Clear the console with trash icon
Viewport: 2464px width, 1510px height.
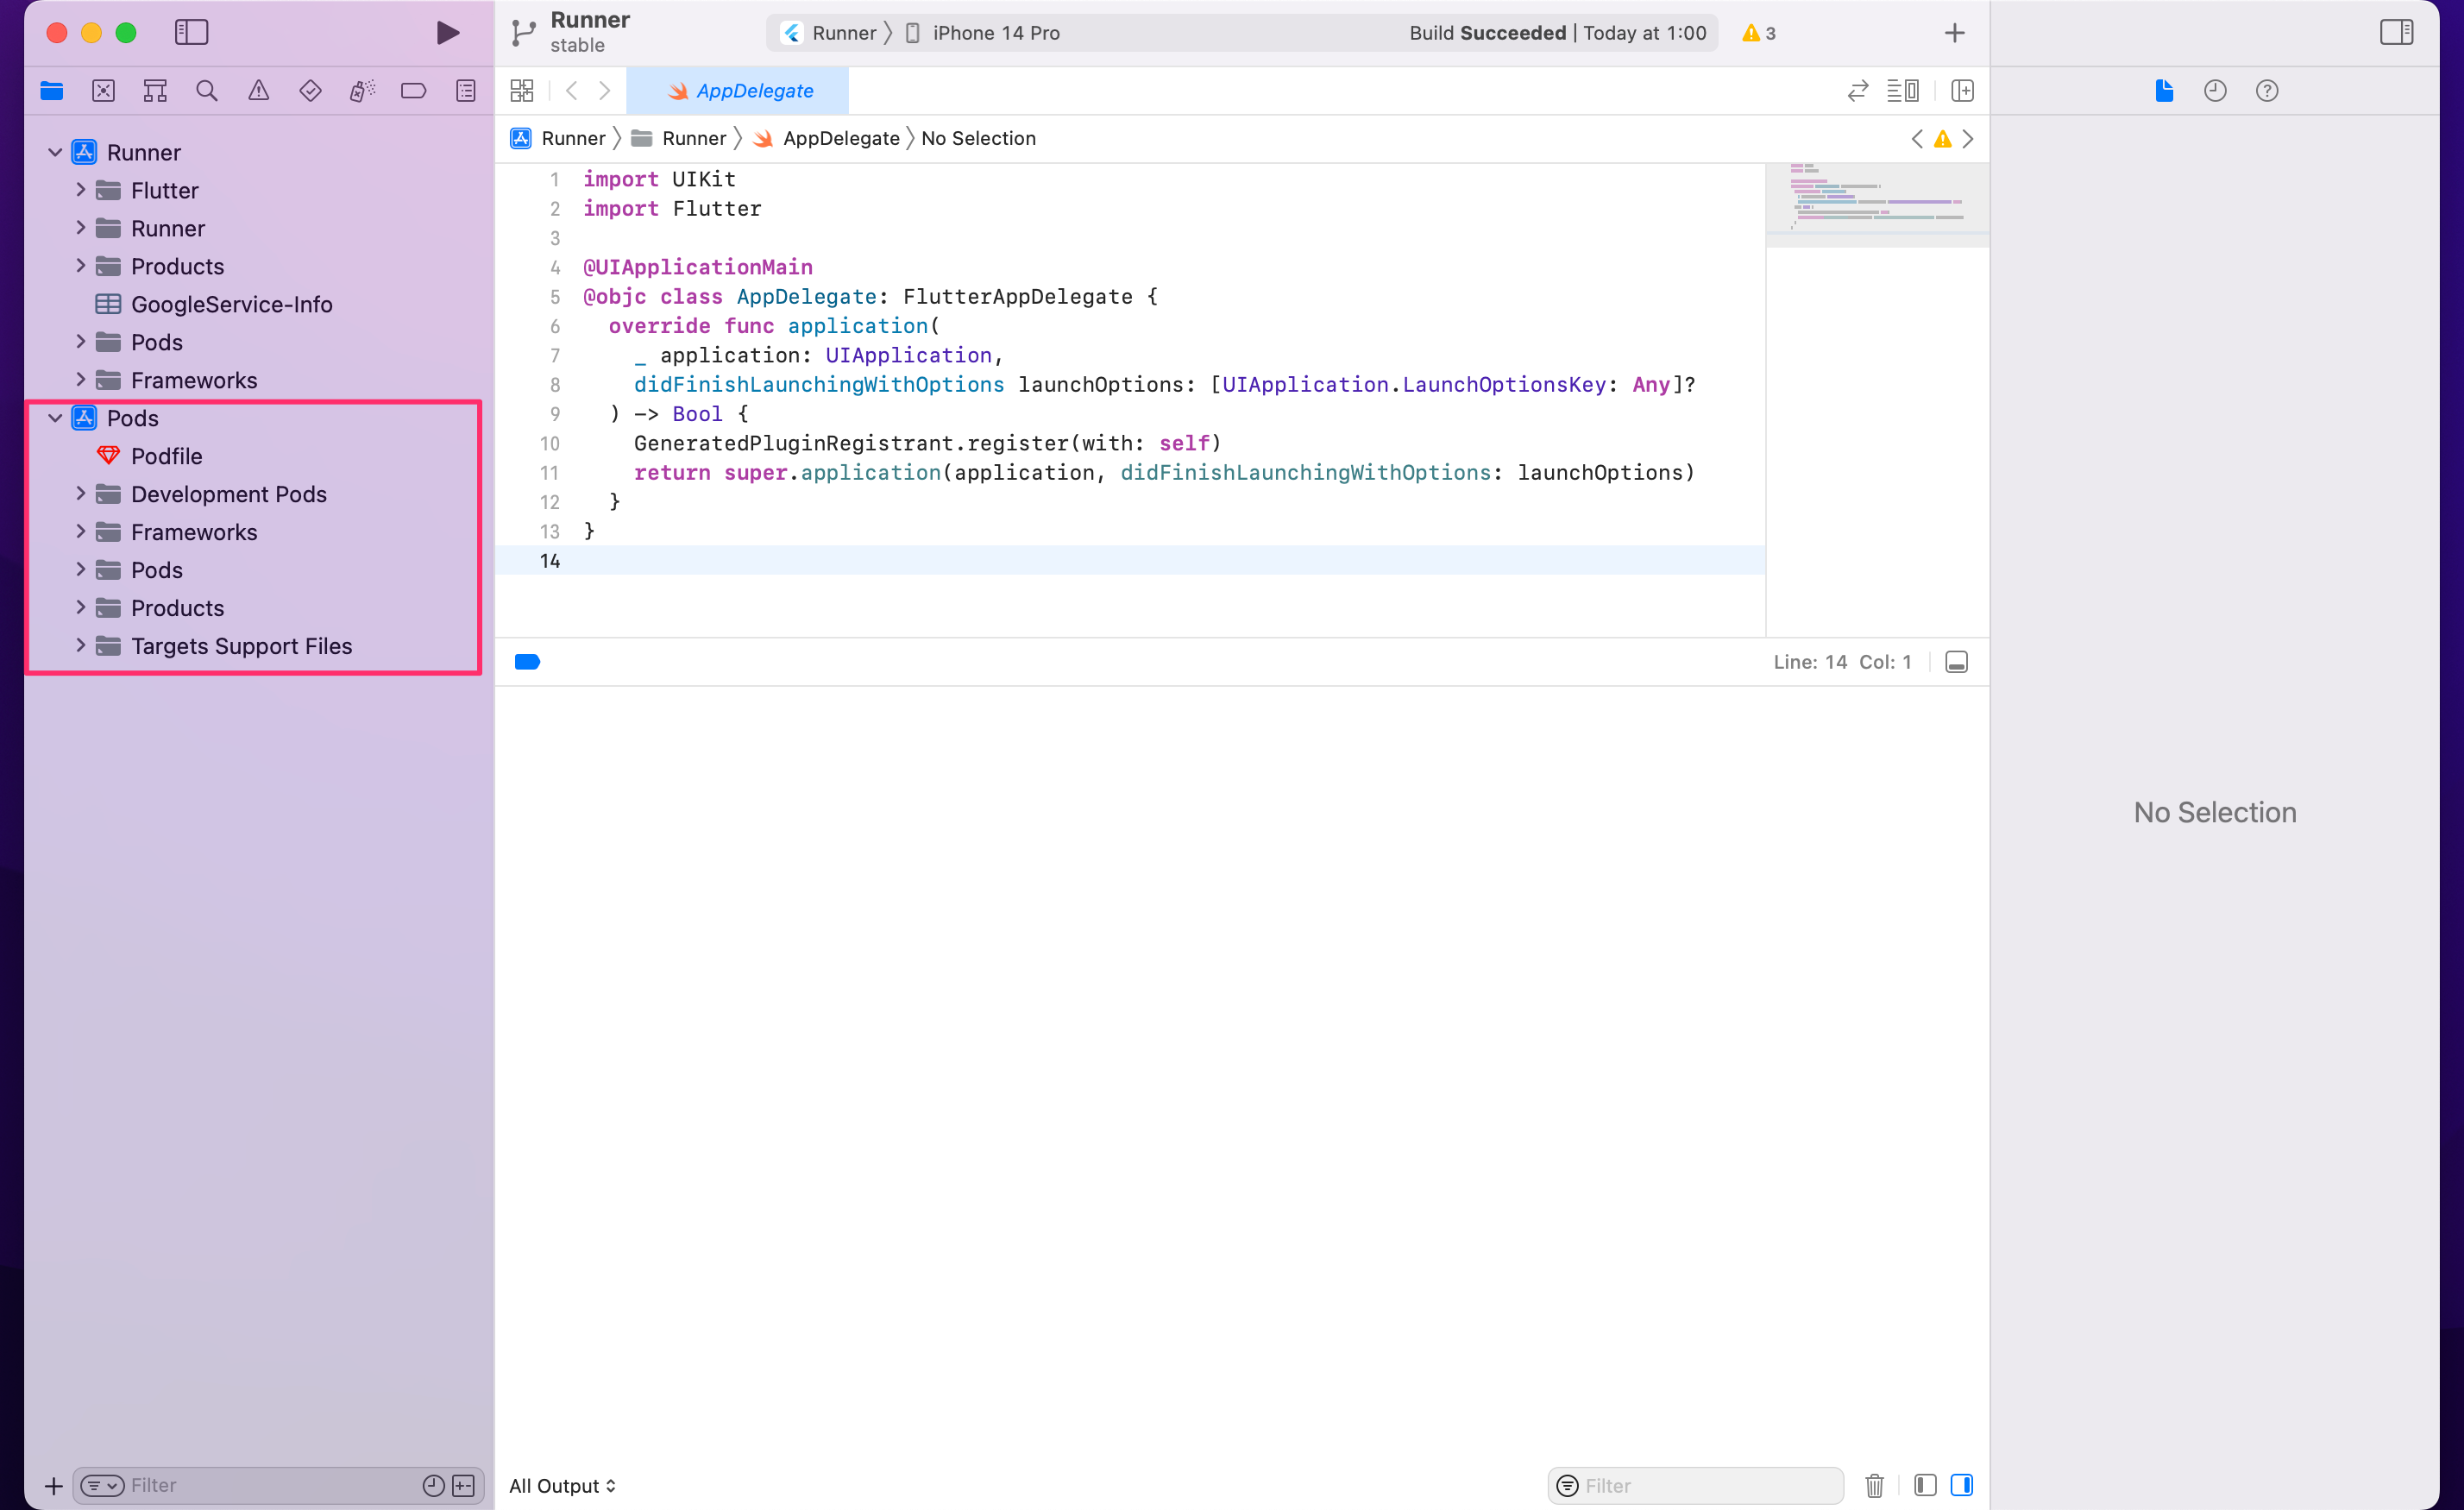[x=1875, y=1485]
